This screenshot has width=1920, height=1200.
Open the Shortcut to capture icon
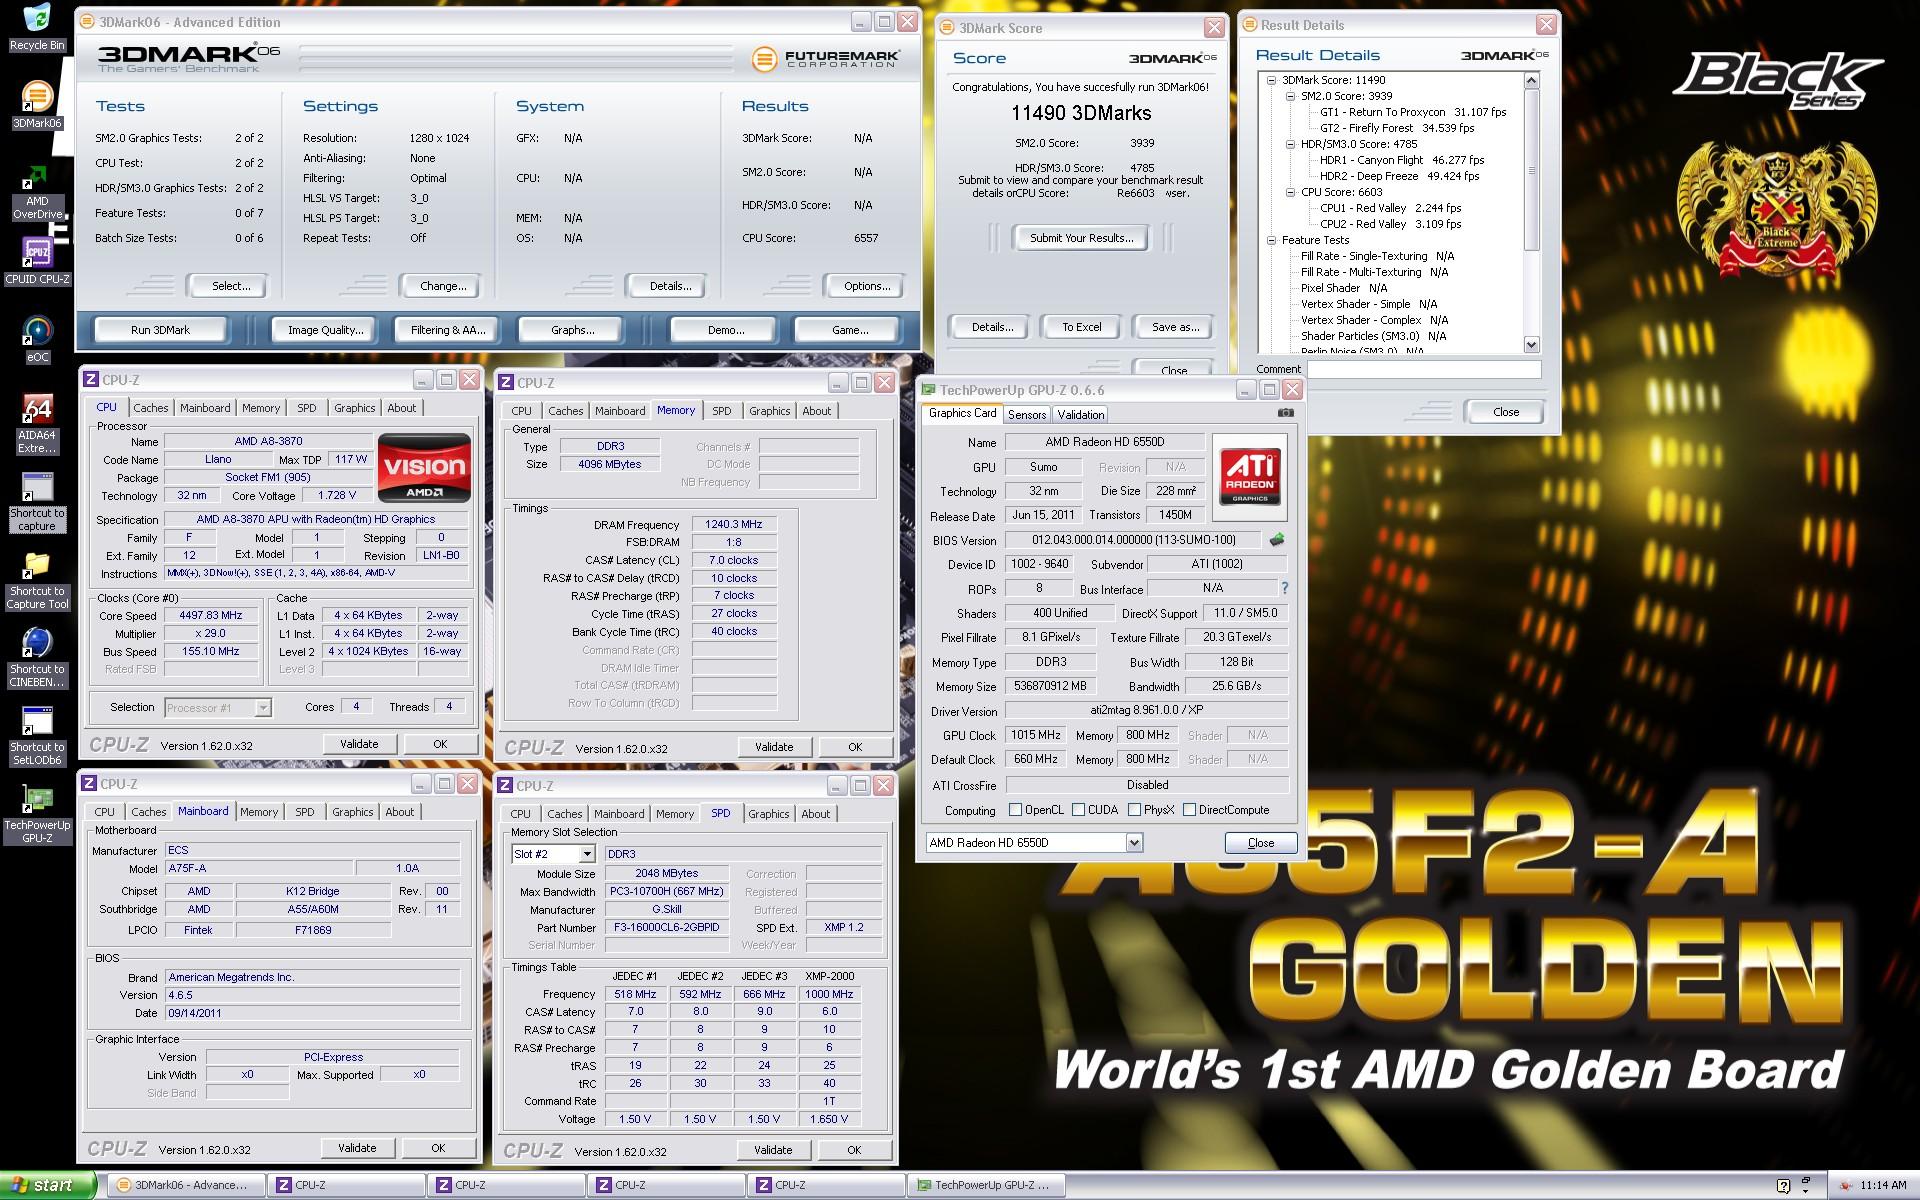(37, 501)
